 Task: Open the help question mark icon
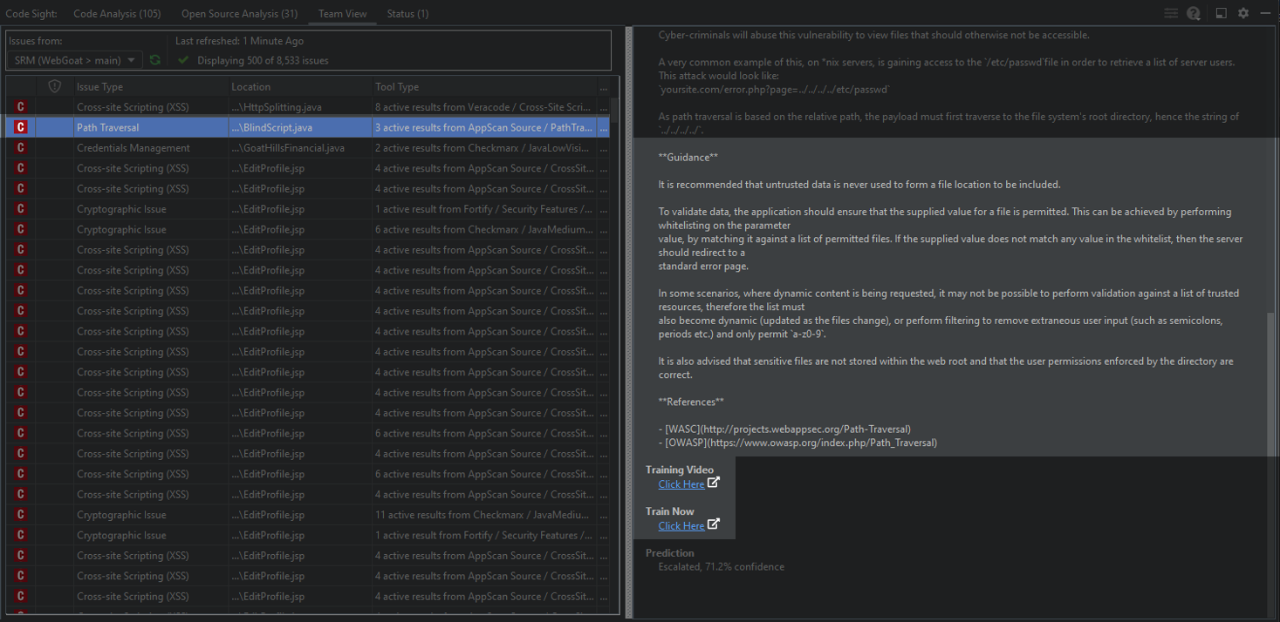tap(1193, 13)
